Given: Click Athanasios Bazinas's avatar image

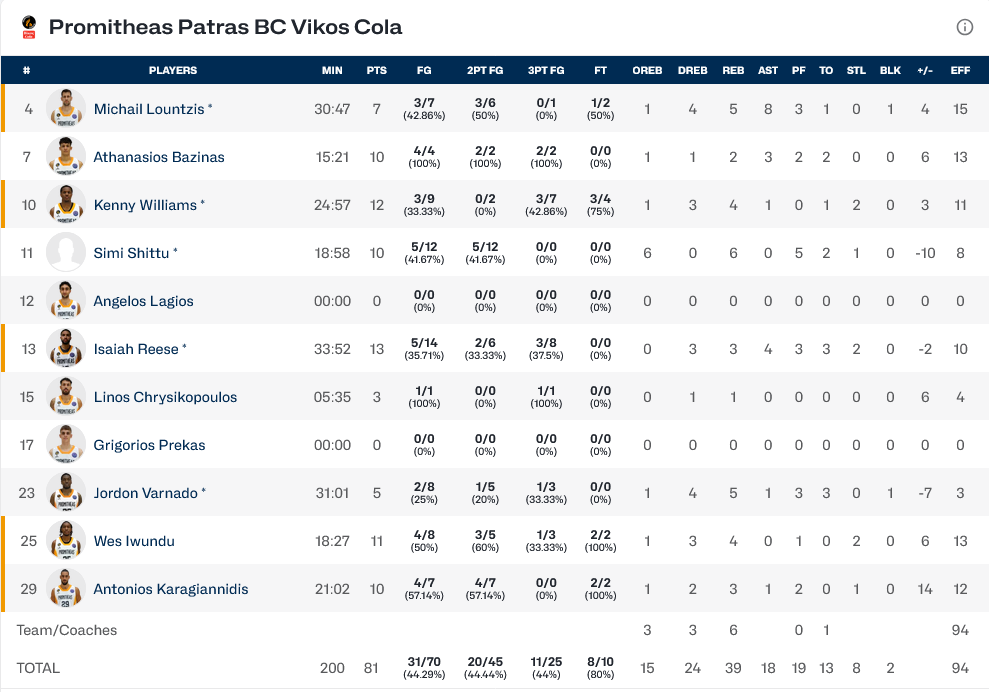Looking at the screenshot, I should click(65, 157).
